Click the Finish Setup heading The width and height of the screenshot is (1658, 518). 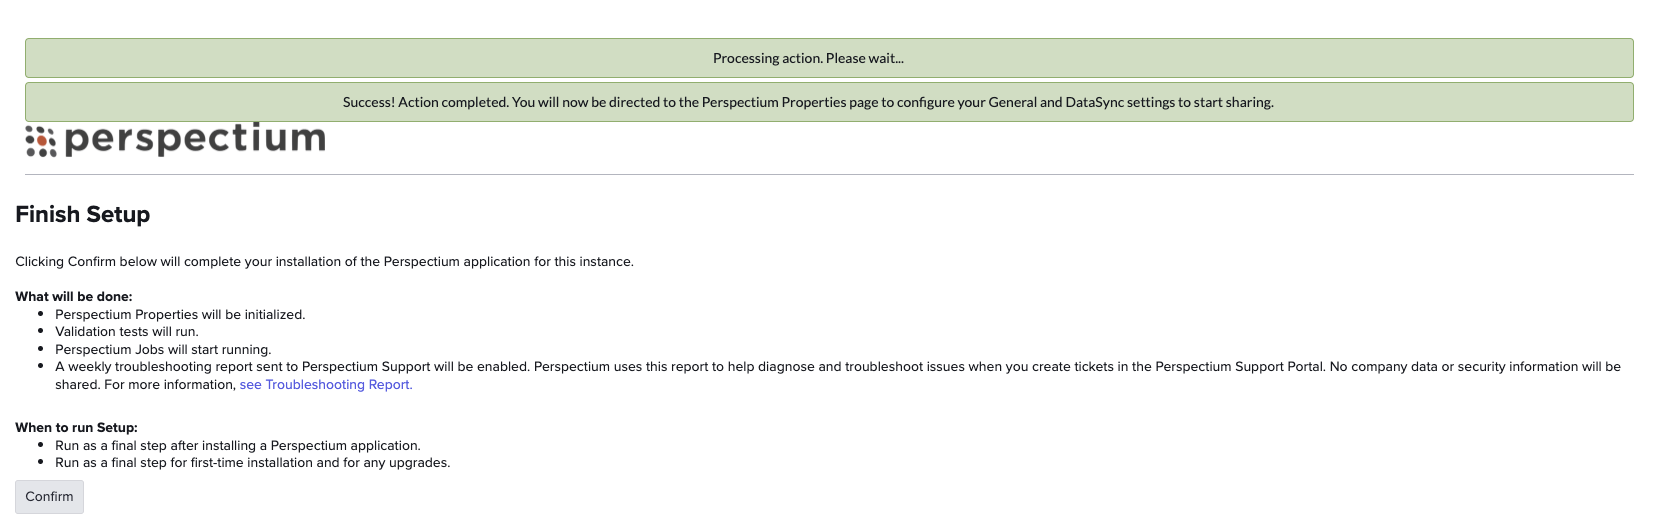coord(83,214)
